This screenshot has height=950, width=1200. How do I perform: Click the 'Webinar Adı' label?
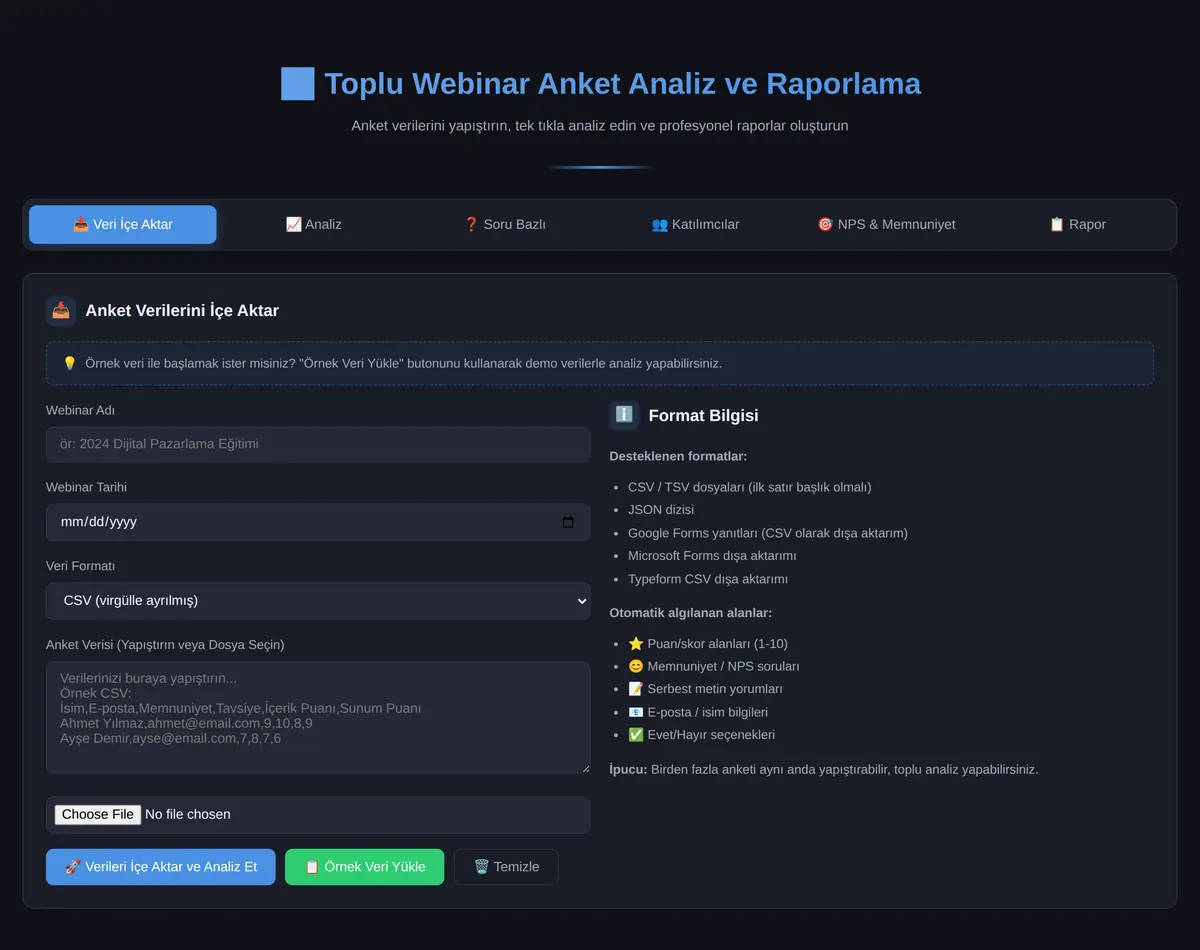pyautogui.click(x=80, y=410)
